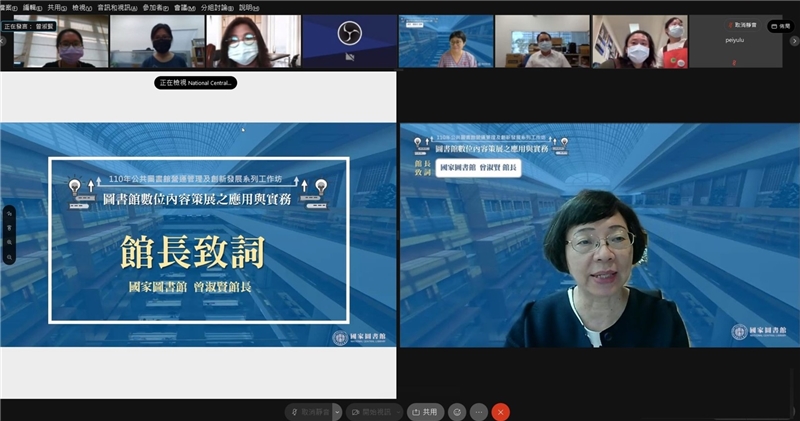Expand video options arrow beside start video
The image size is (800, 421).
pos(398,412)
